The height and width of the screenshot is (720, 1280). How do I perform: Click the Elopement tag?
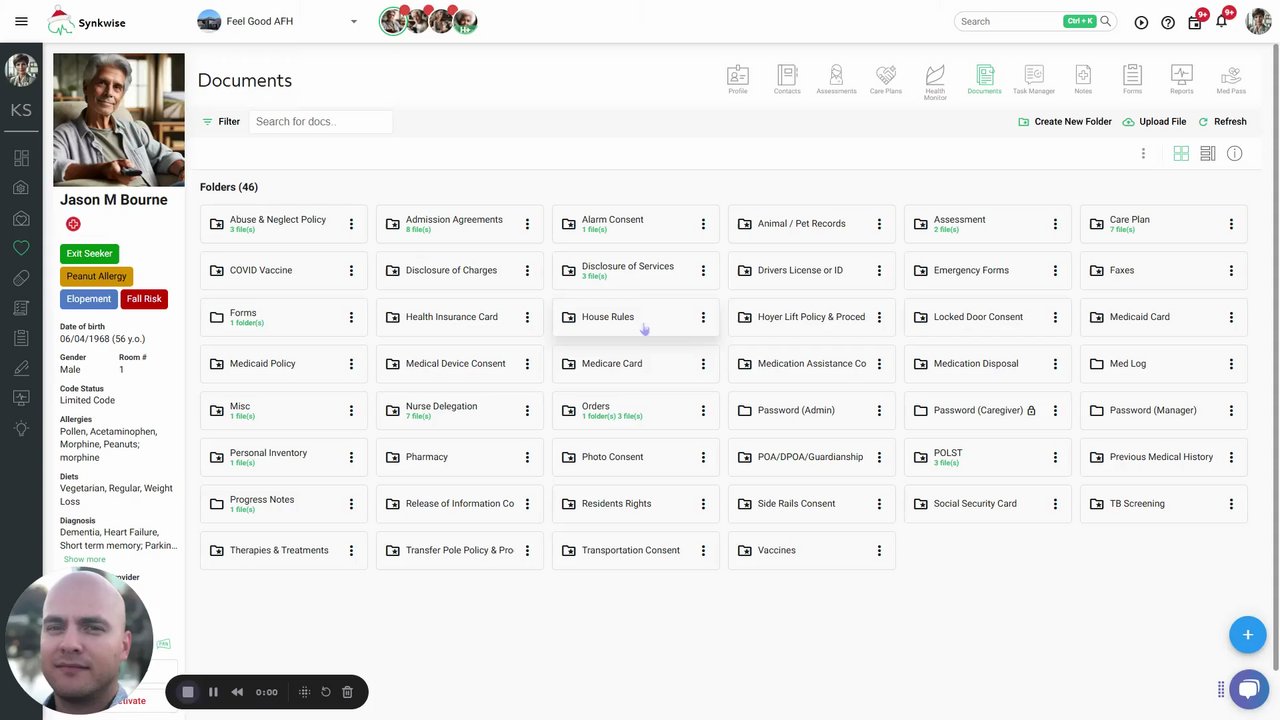tap(89, 299)
